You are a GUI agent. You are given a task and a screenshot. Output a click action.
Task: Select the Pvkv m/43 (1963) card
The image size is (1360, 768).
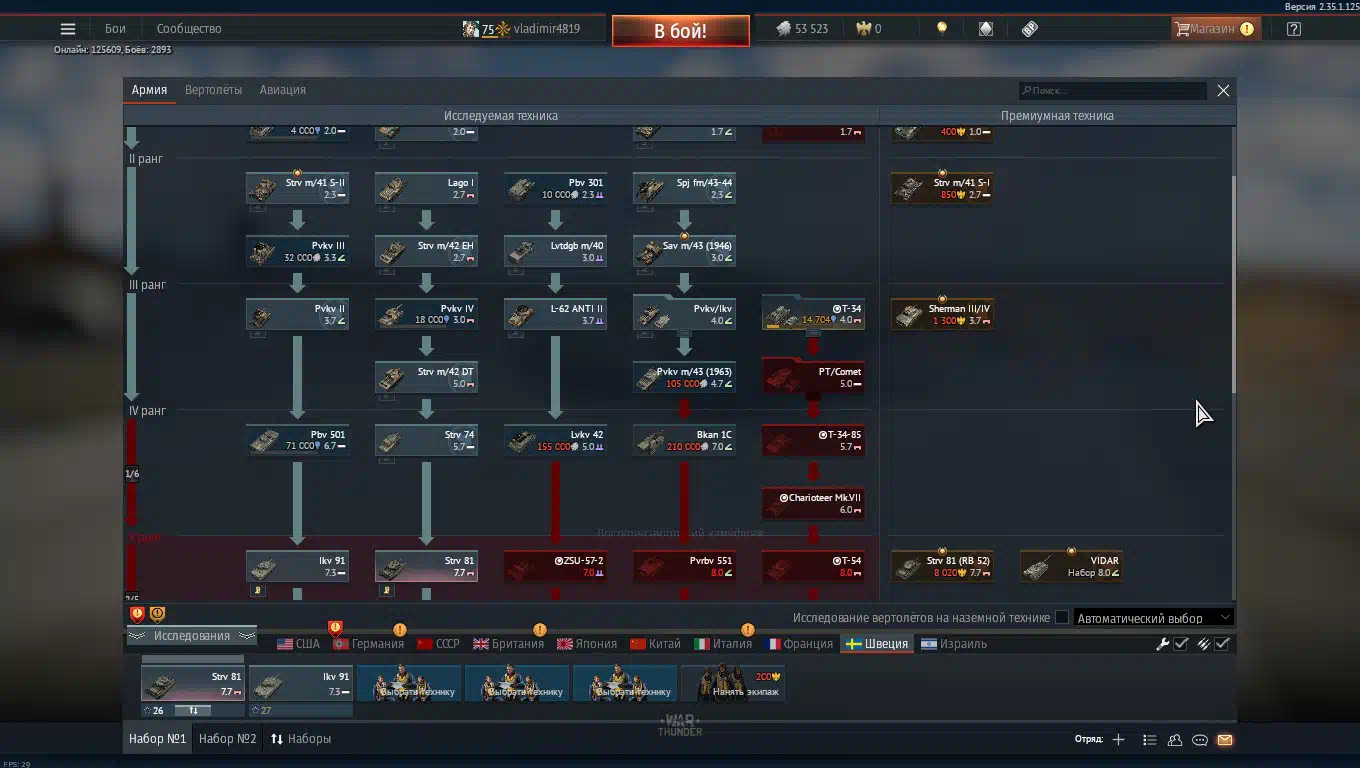pos(684,377)
